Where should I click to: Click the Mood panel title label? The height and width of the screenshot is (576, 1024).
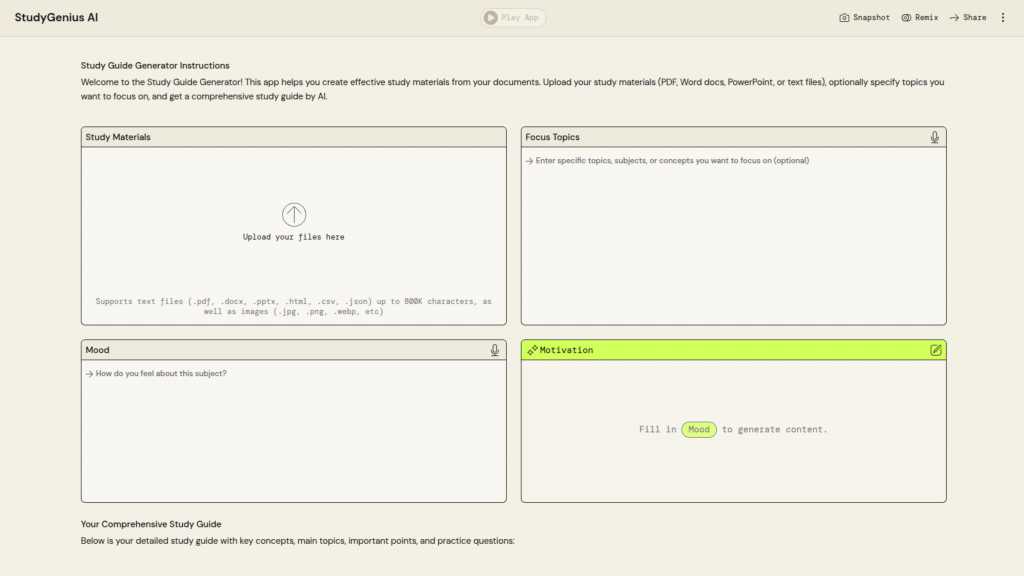point(98,350)
